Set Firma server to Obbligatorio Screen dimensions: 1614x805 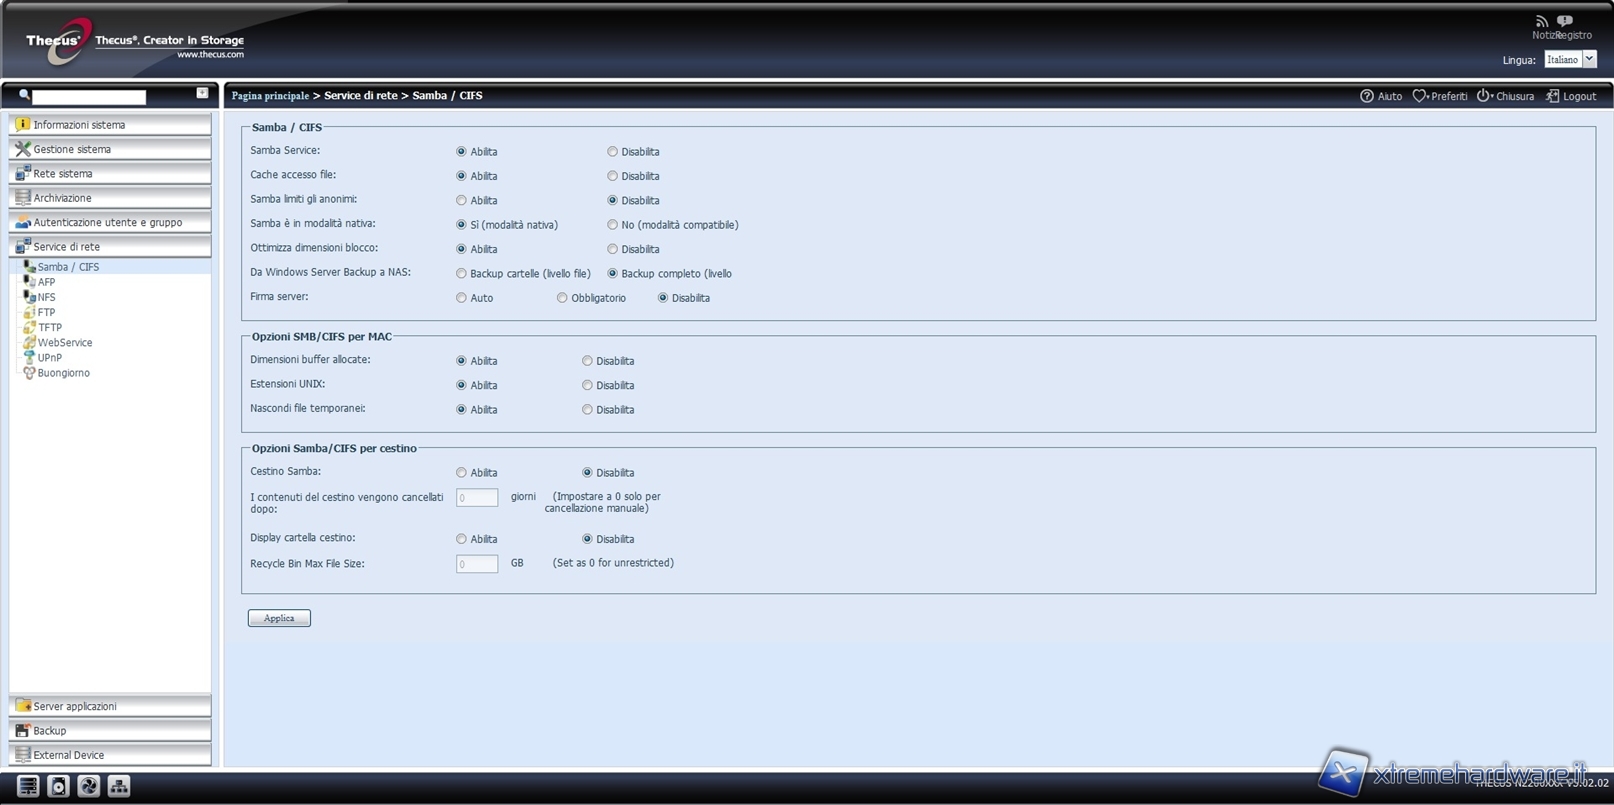pos(562,298)
